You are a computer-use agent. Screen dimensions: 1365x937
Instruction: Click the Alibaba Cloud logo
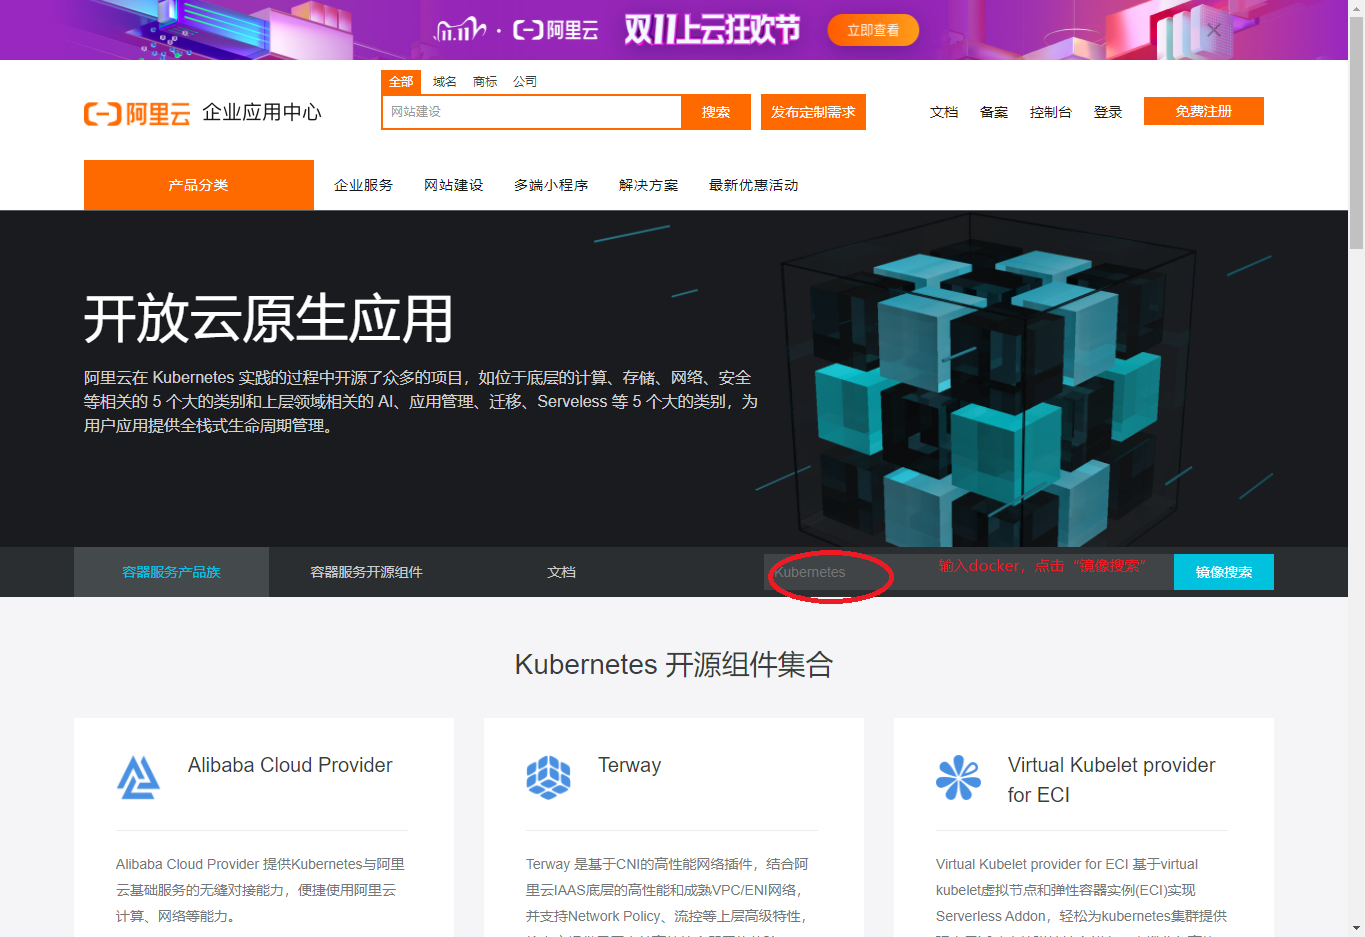pyautogui.click(x=138, y=113)
